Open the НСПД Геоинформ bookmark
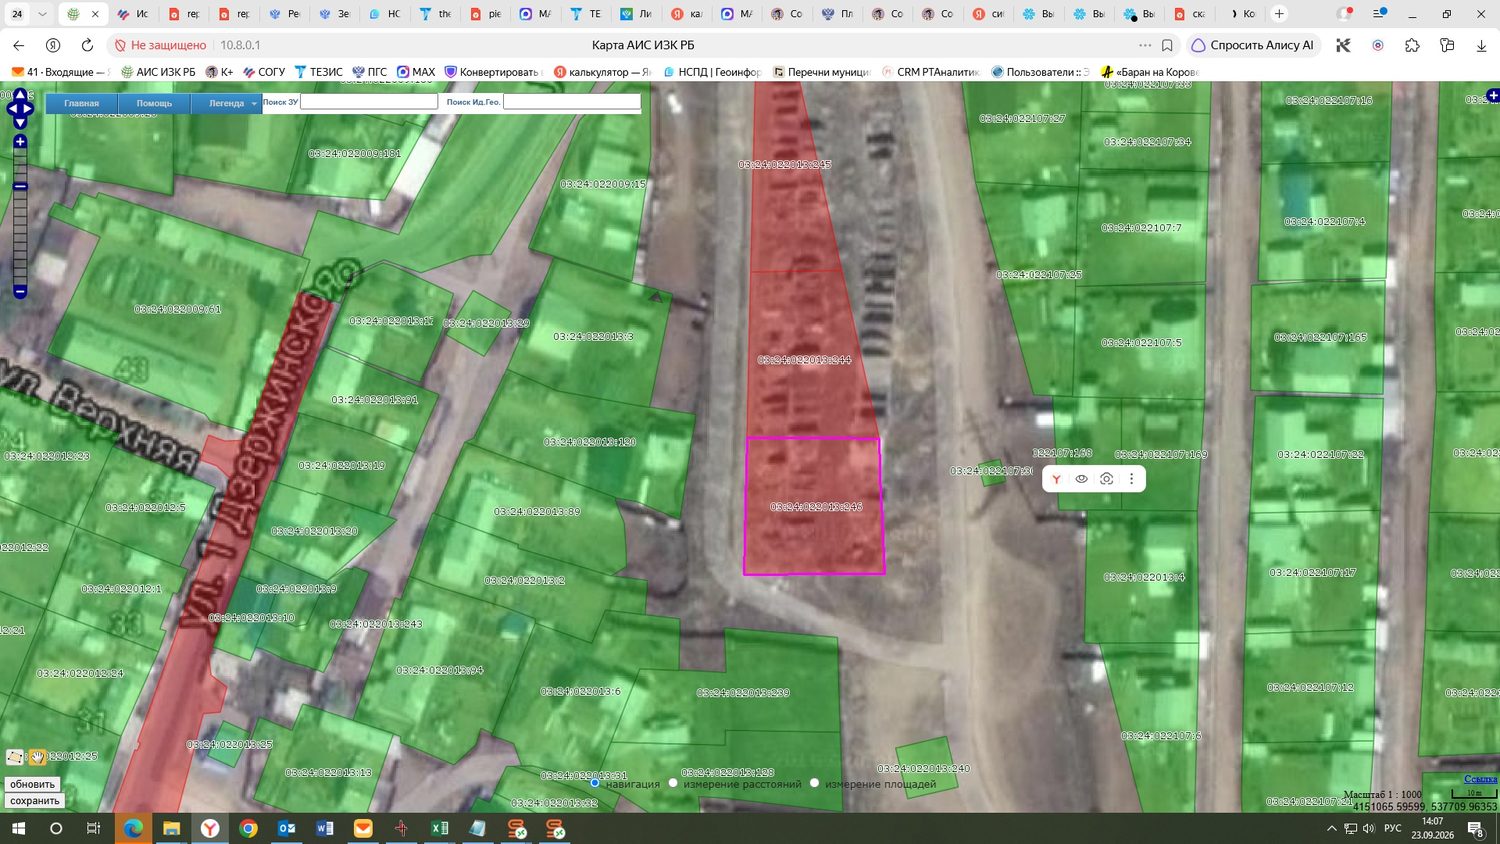 tap(711, 72)
